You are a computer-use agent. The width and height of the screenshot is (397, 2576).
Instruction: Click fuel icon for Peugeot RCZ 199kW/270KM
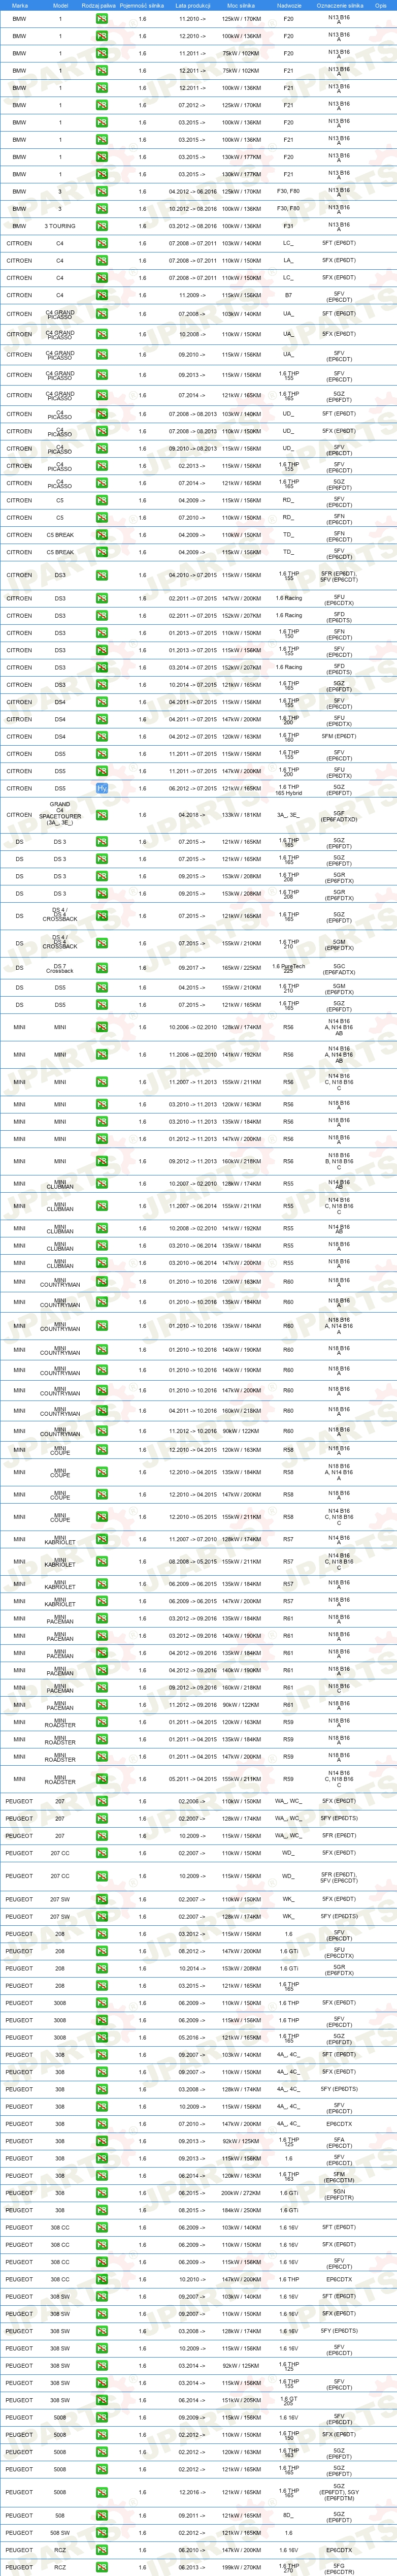click(x=102, y=2567)
